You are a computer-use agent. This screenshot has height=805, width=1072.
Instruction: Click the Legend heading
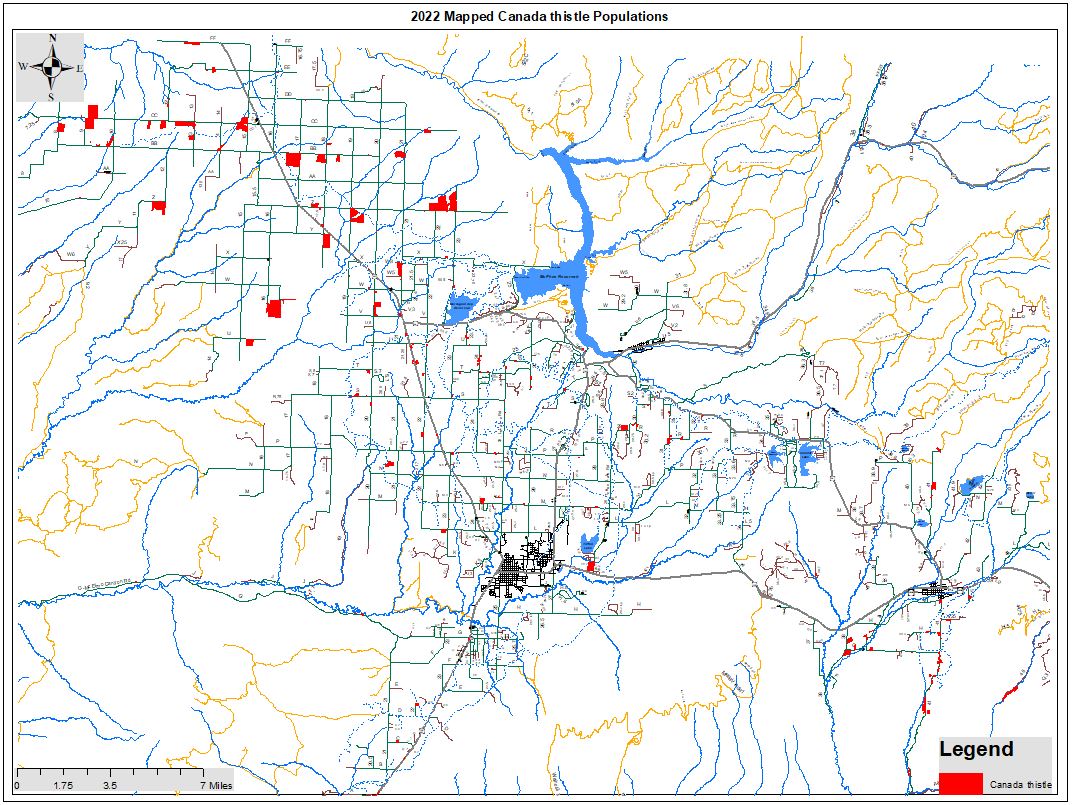976,750
